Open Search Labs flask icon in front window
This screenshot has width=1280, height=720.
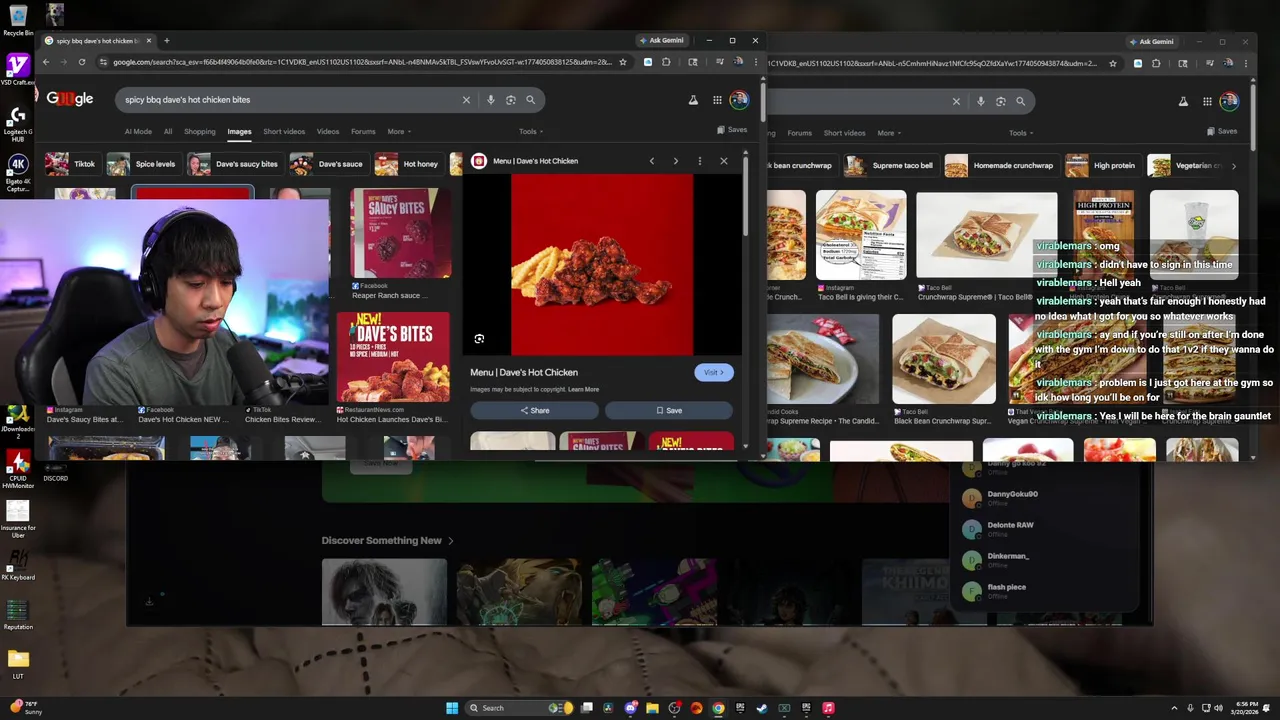(x=693, y=100)
